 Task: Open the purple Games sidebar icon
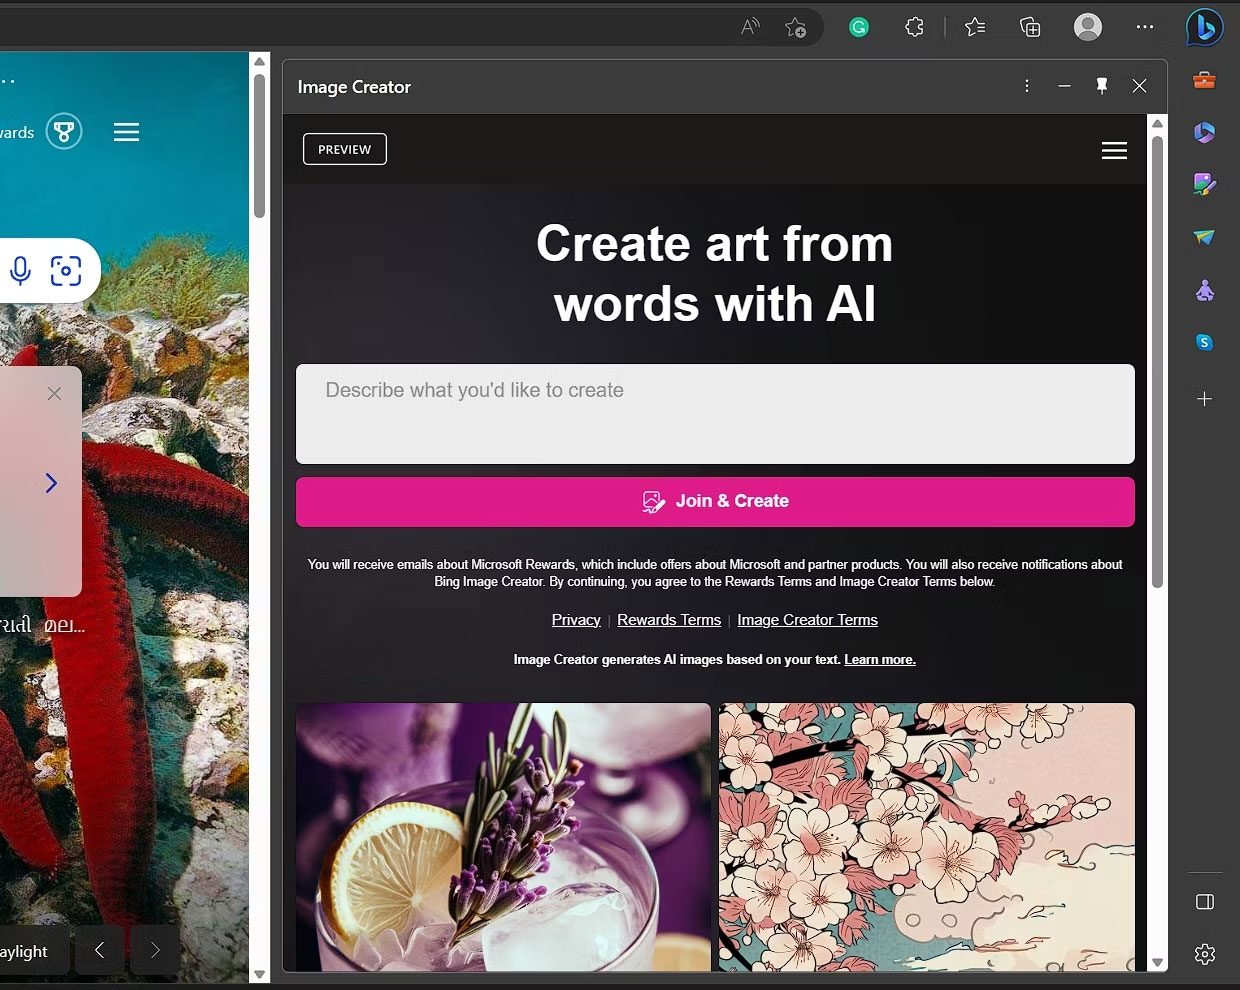1204,290
